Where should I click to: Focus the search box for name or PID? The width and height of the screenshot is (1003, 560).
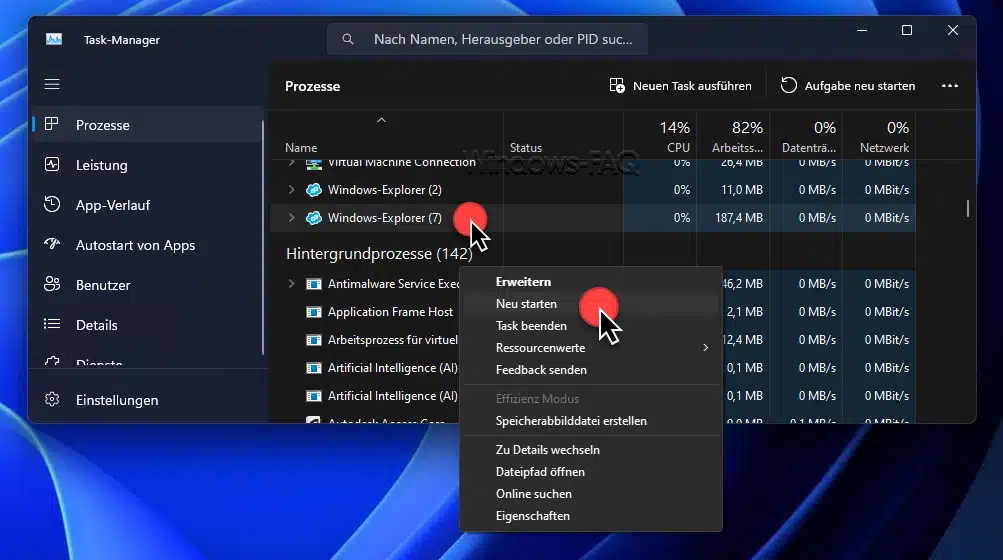coord(487,39)
